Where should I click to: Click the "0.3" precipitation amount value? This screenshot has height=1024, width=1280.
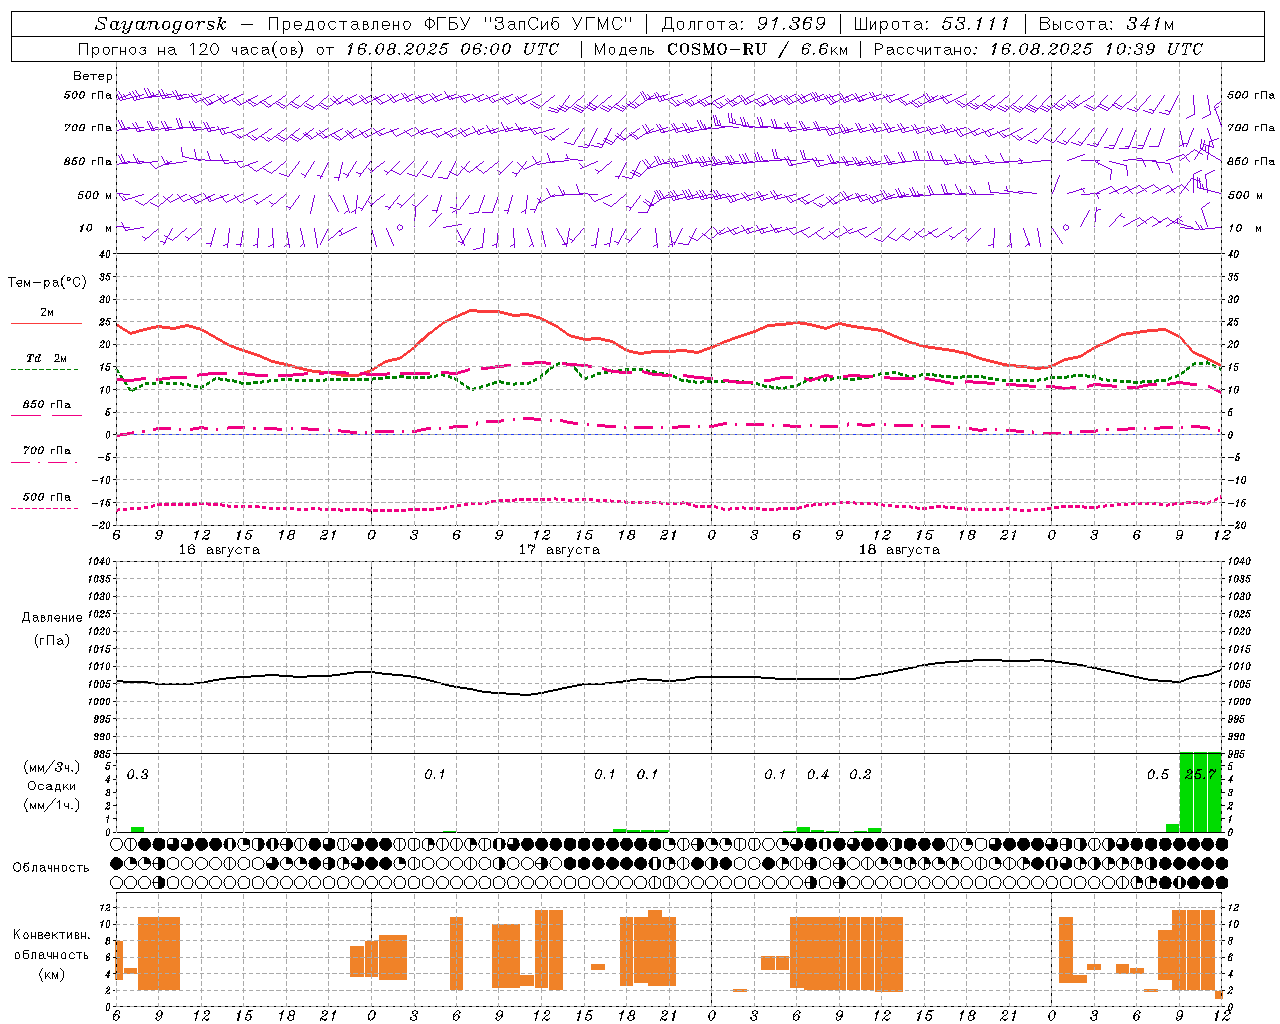138,774
